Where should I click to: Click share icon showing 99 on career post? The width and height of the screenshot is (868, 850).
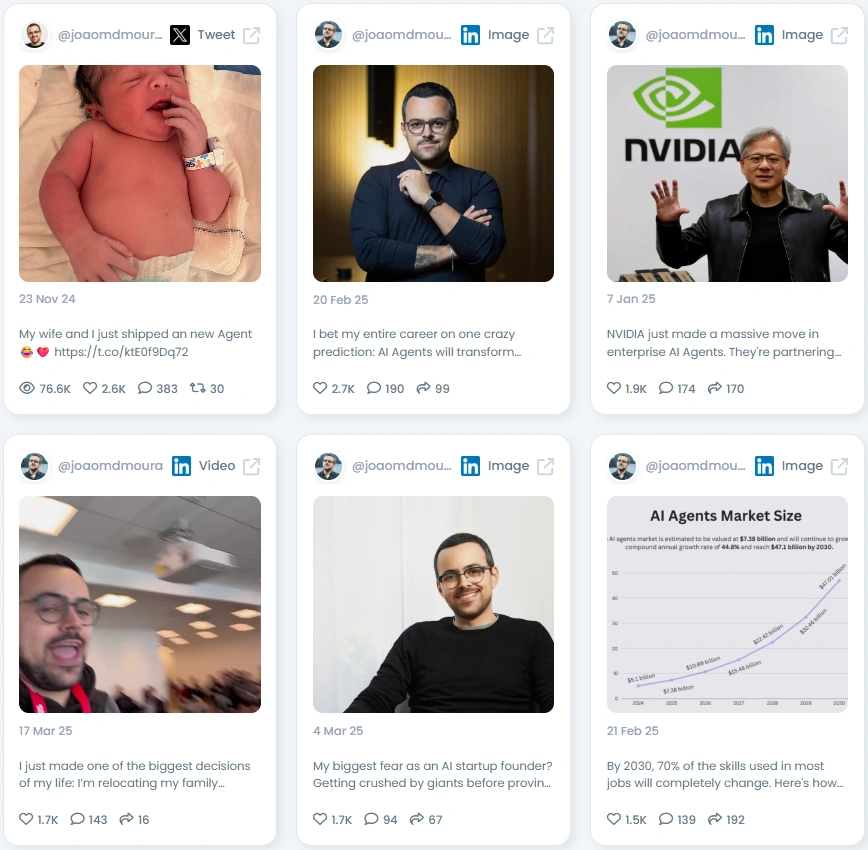coord(423,388)
